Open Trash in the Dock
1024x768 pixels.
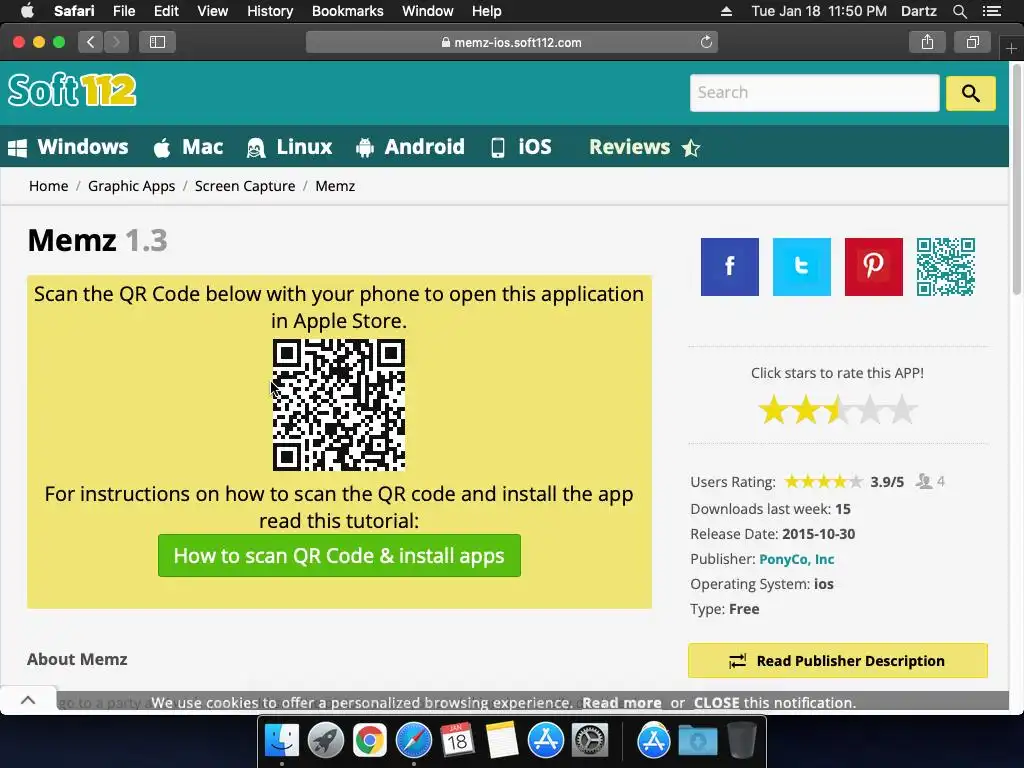click(742, 741)
